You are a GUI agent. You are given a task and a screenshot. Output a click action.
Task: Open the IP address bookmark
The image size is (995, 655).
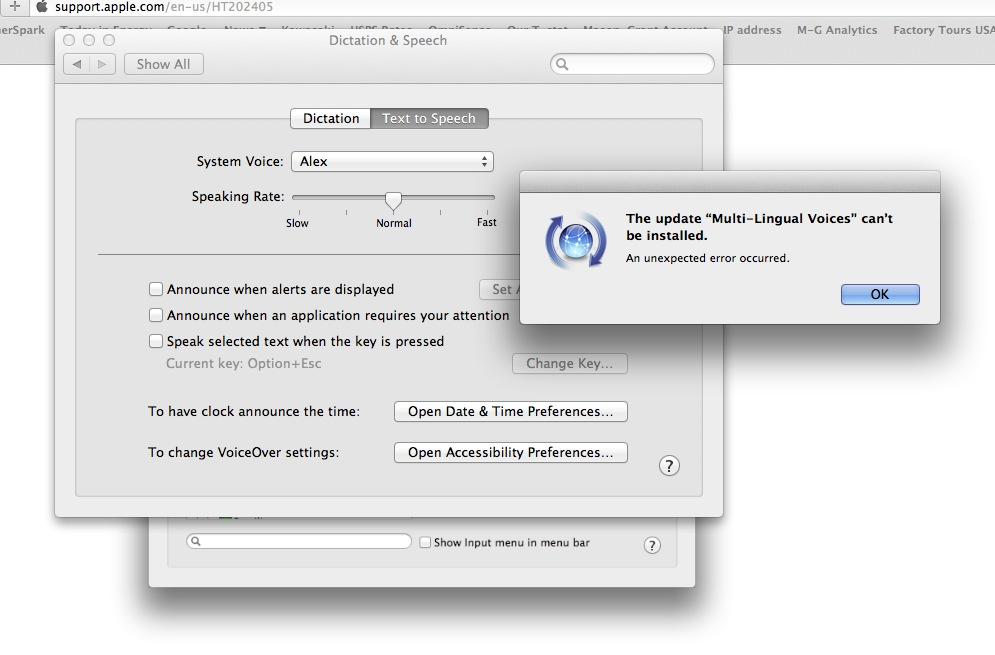(x=752, y=30)
